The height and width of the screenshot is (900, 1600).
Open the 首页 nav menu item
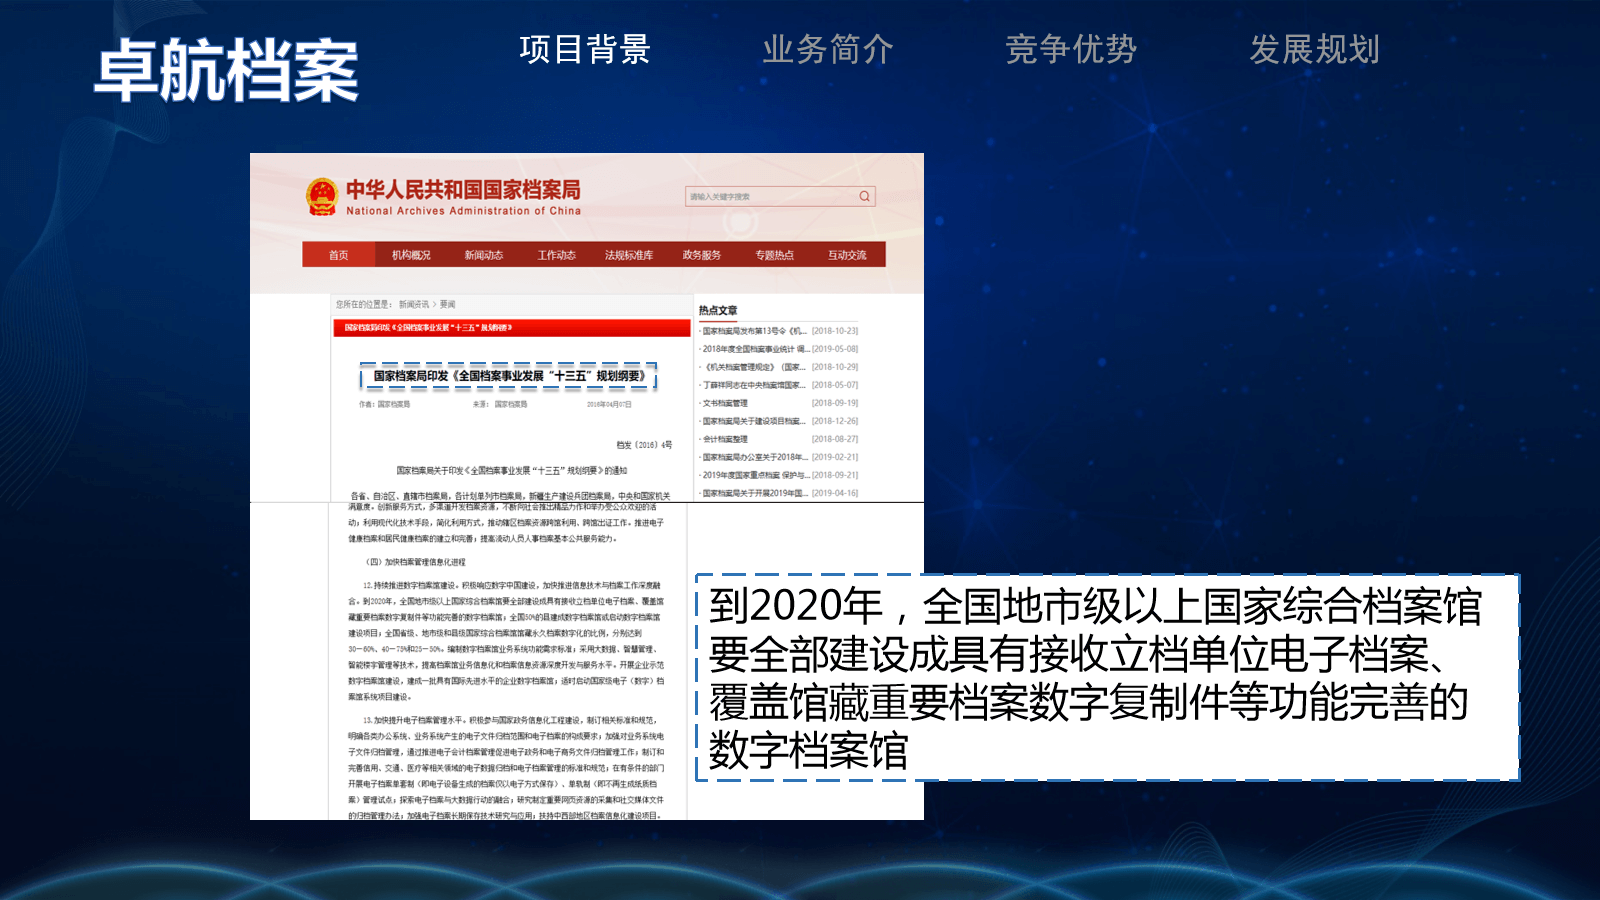pyautogui.click(x=339, y=255)
